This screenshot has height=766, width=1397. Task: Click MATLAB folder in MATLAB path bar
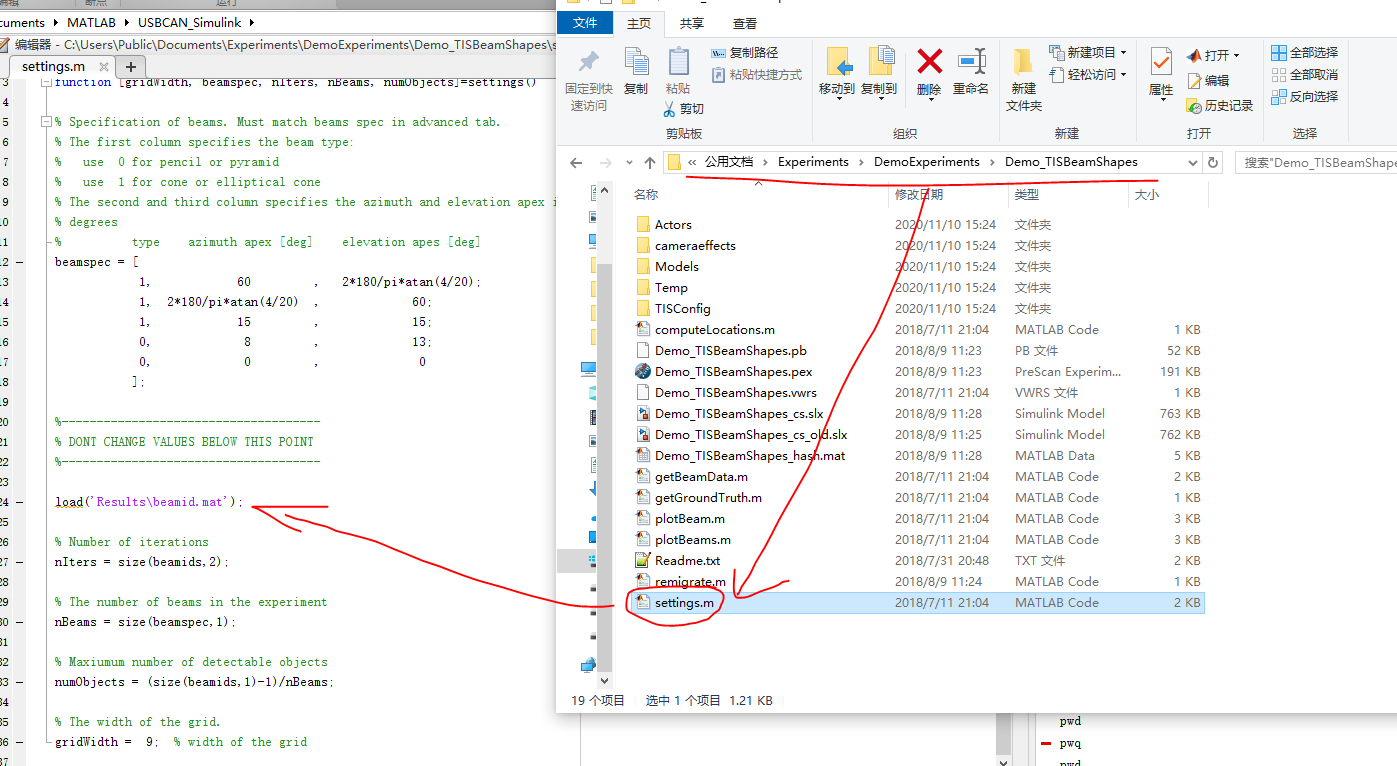92,21
